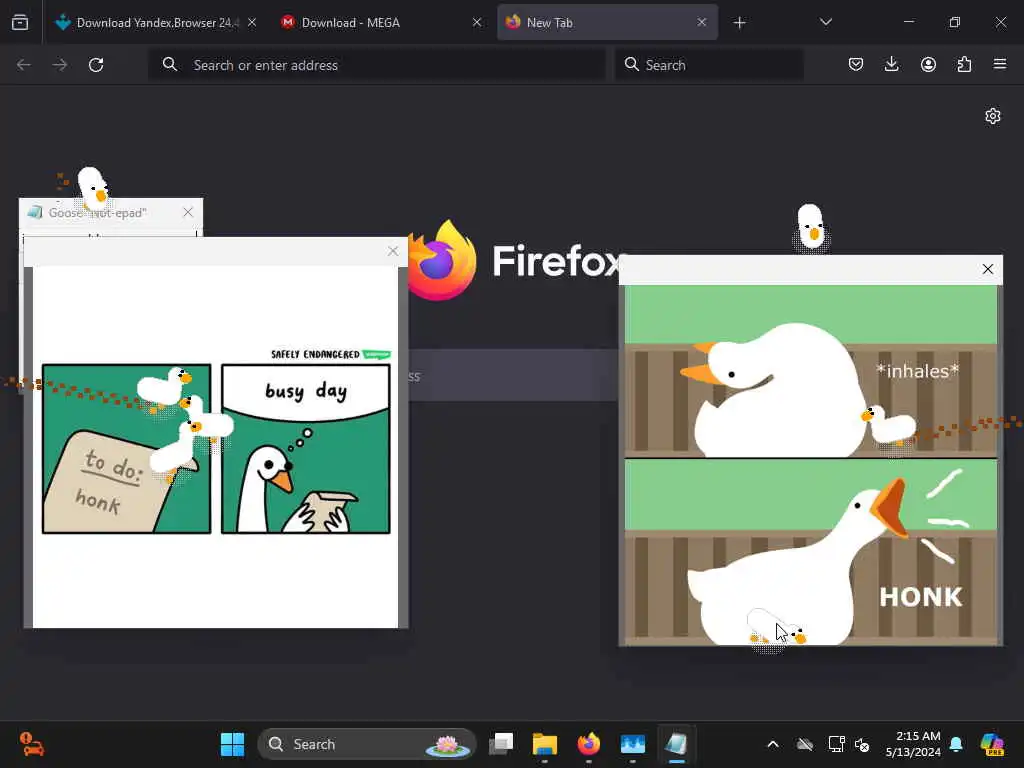1024x768 pixels.
Task: Open the network status tray icon
Action: 836,744
